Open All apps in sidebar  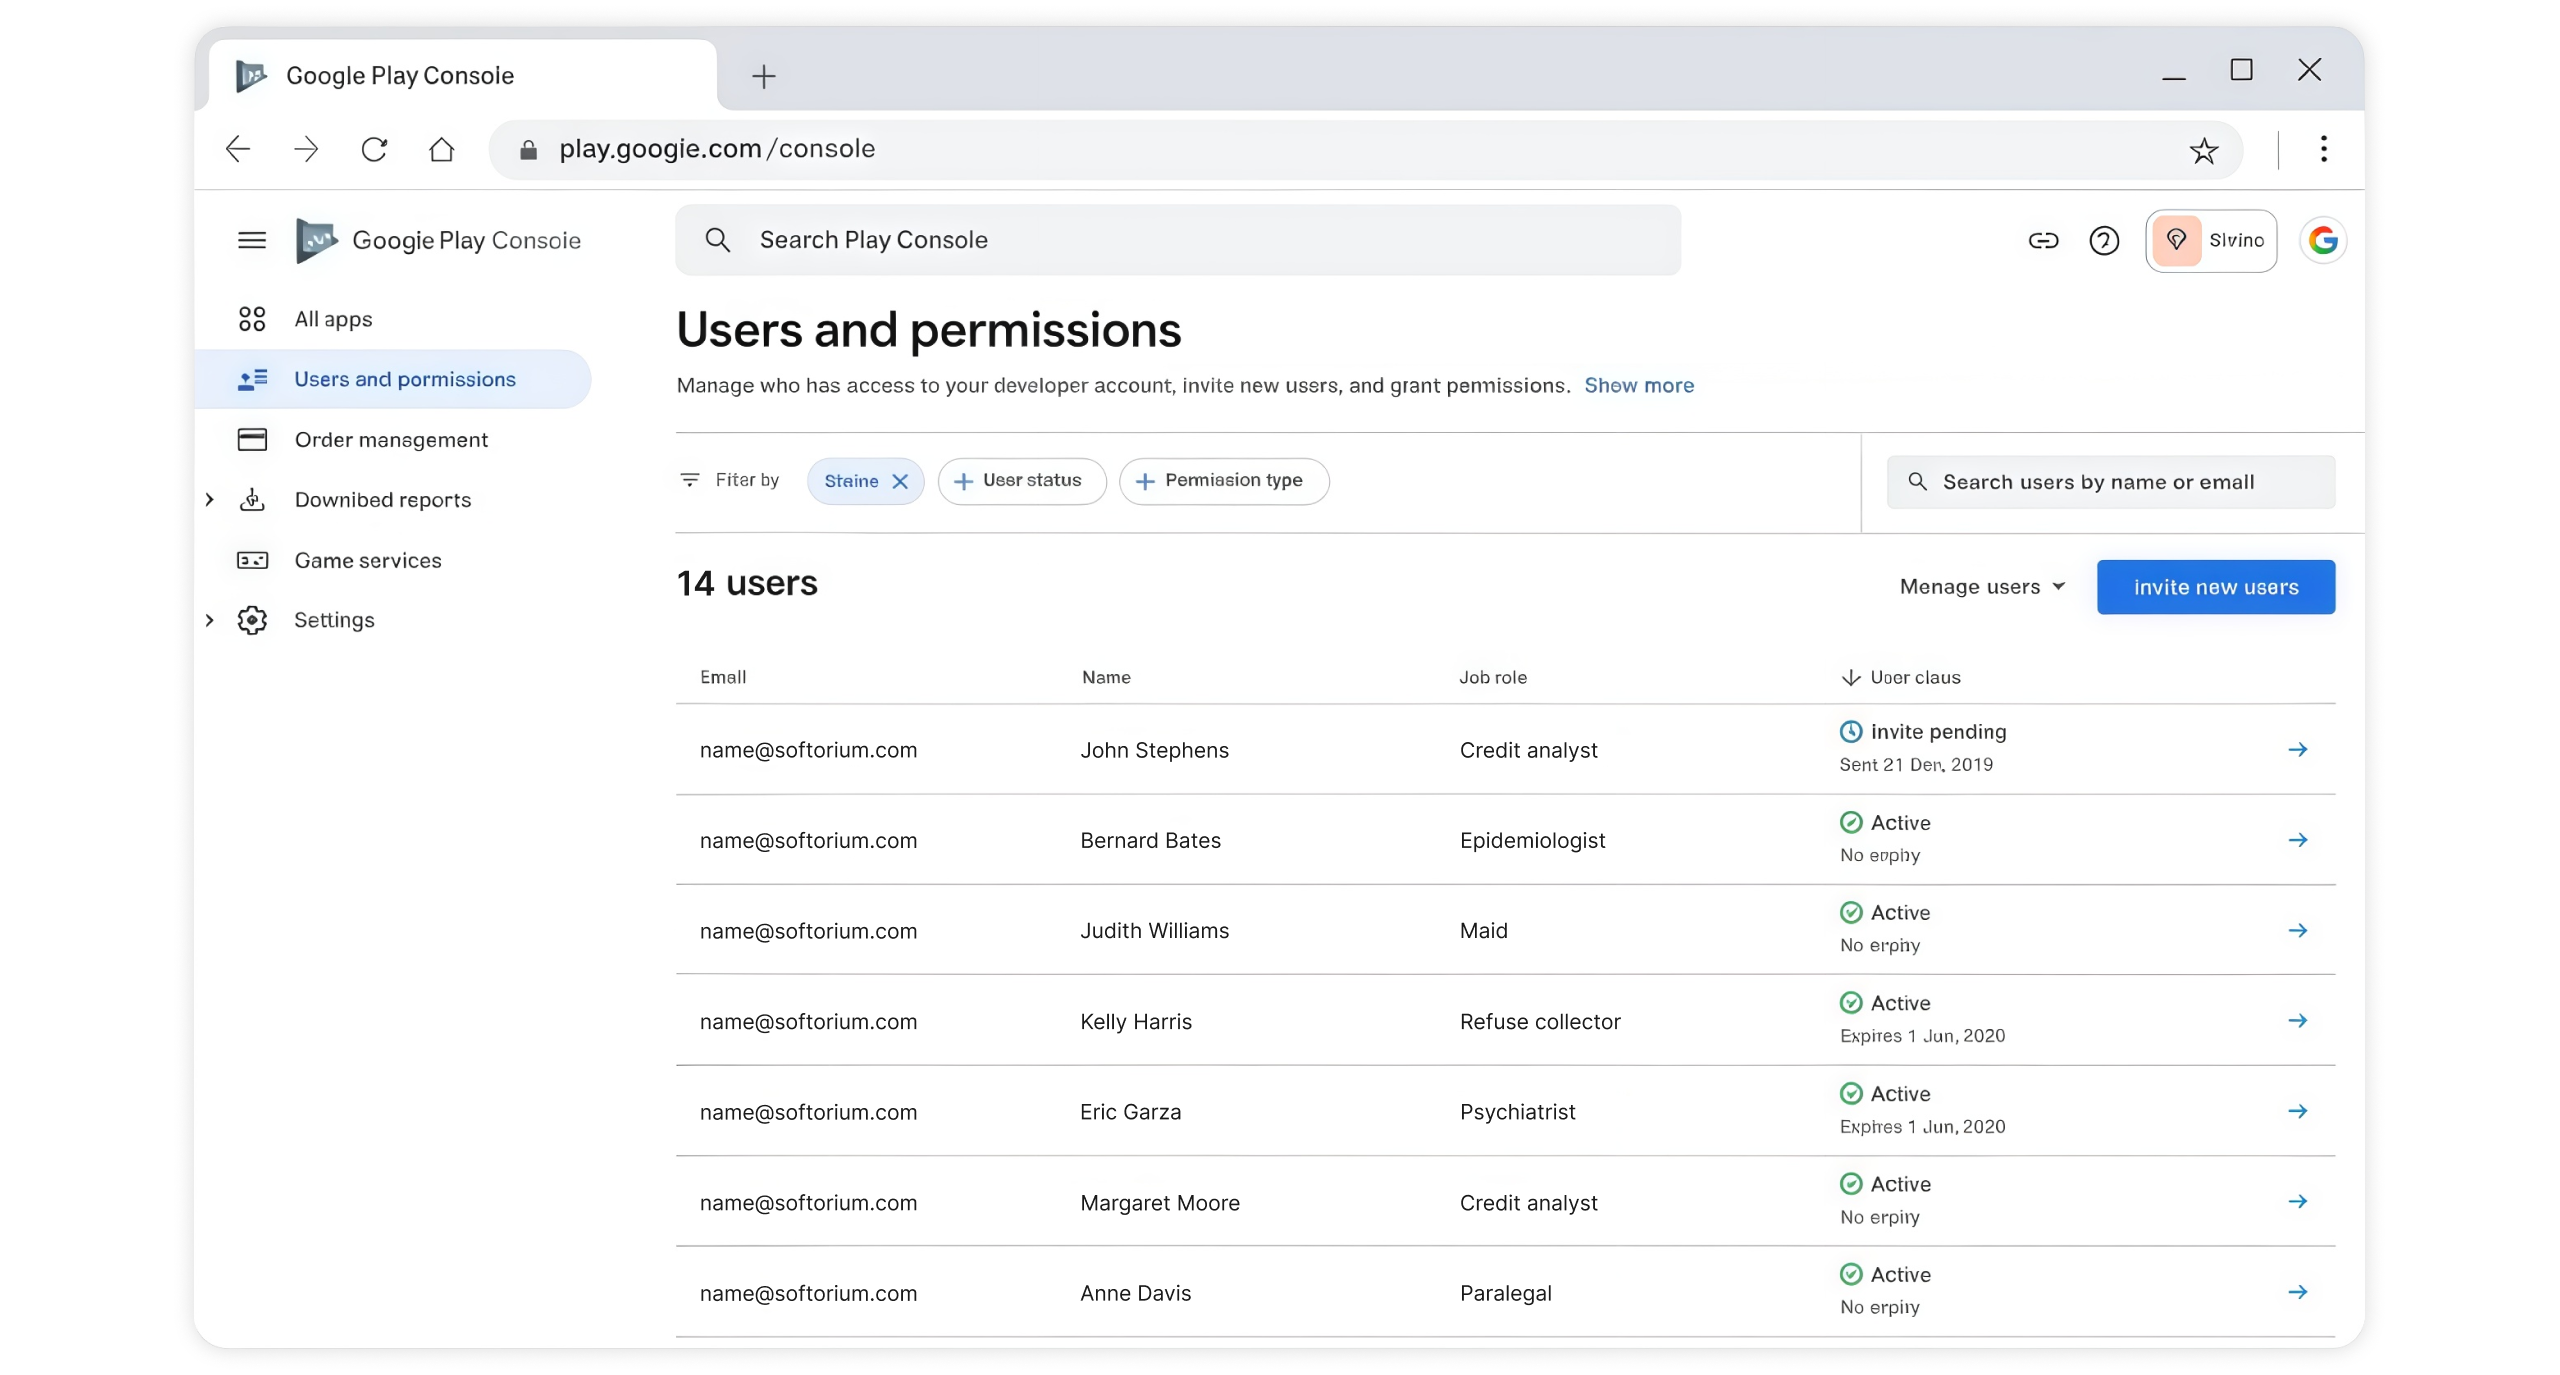[333, 319]
